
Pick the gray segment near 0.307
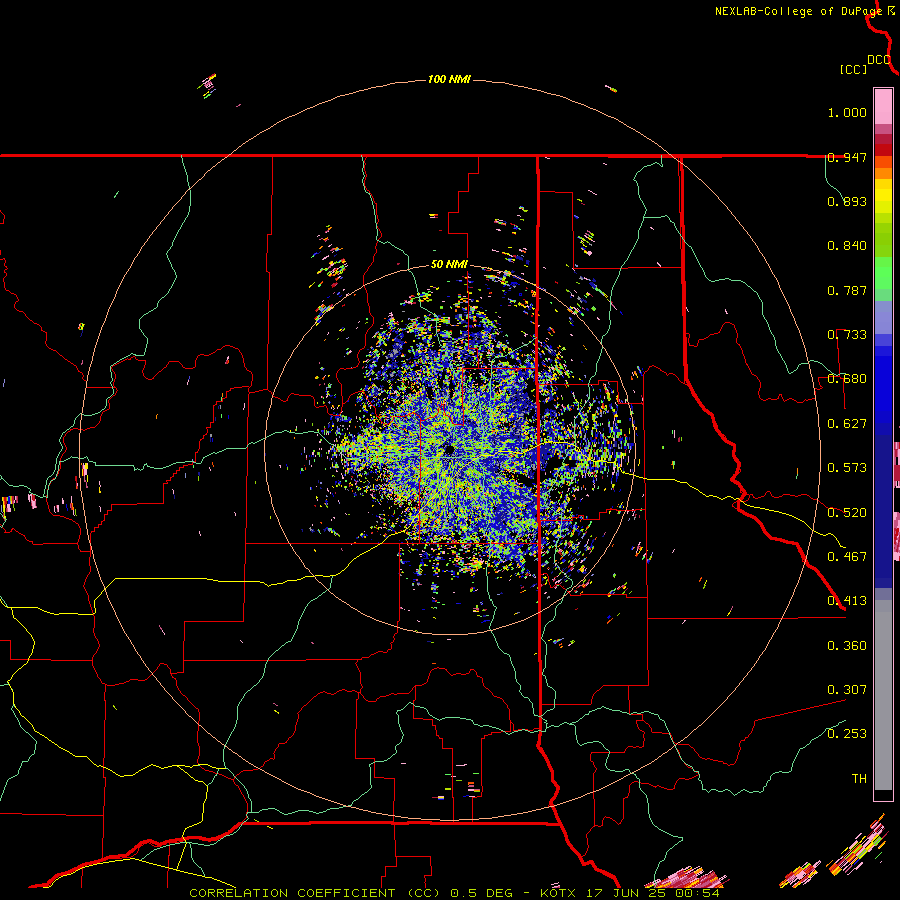click(x=883, y=695)
